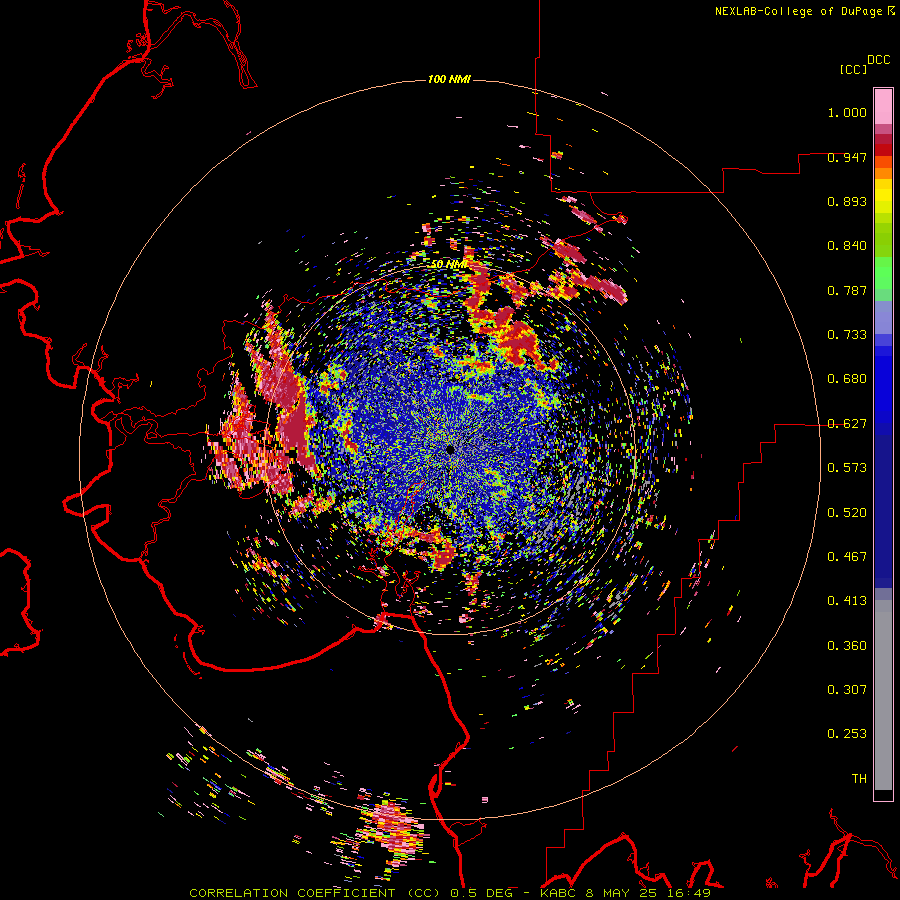Pick the orange segment of the color bar
Image resolution: width=900 pixels, height=900 pixels.
pyautogui.click(x=883, y=173)
